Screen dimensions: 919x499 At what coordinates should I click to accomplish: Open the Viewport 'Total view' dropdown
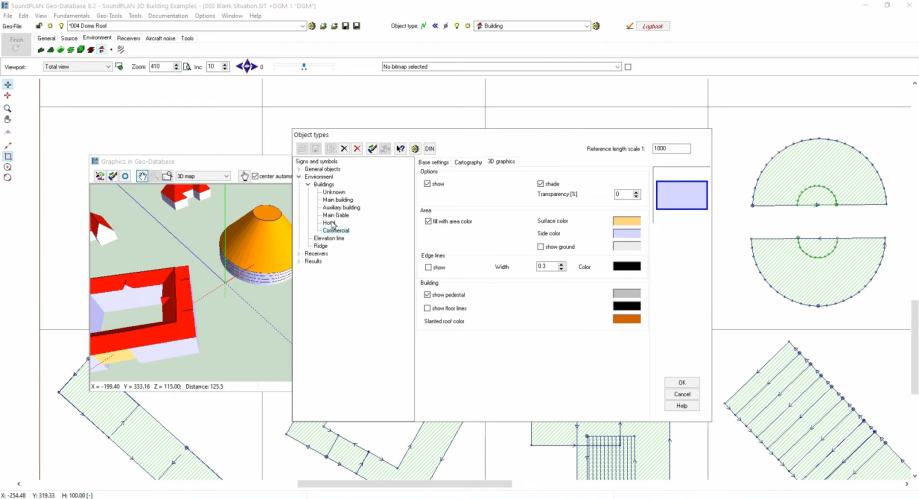(108, 67)
